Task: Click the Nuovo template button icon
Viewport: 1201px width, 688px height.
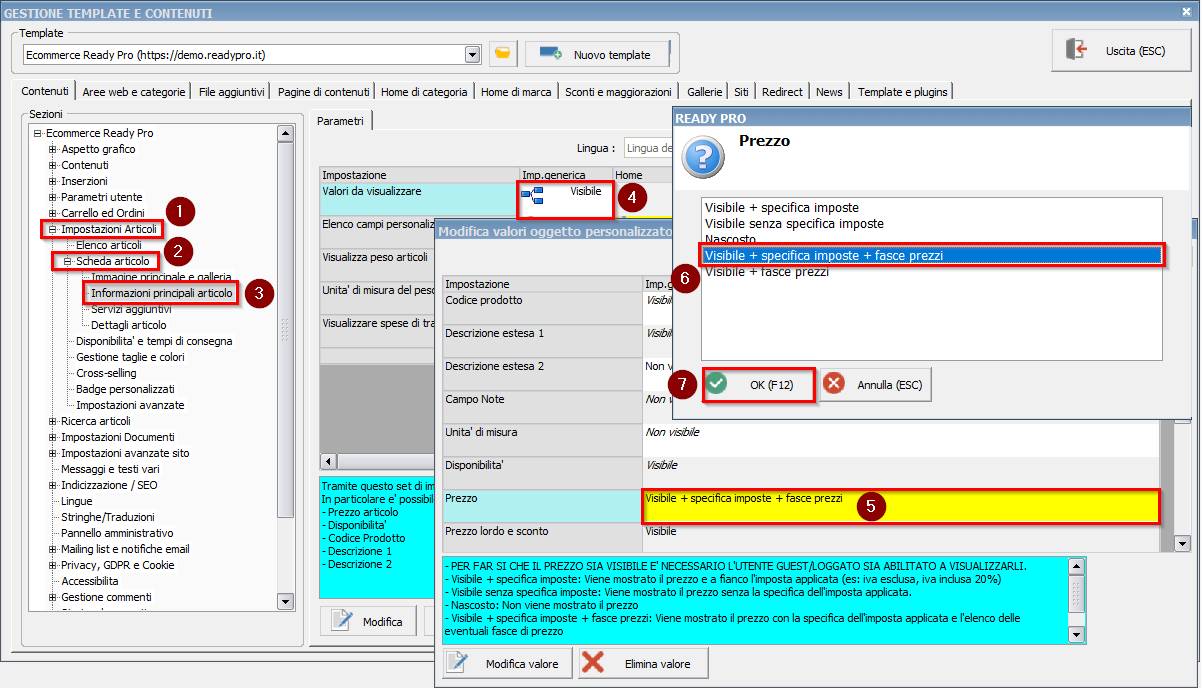Action: tap(550, 54)
